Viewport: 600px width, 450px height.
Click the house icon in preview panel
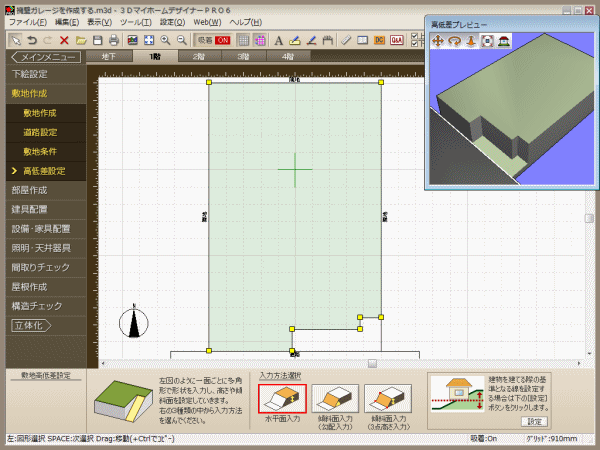pos(504,41)
